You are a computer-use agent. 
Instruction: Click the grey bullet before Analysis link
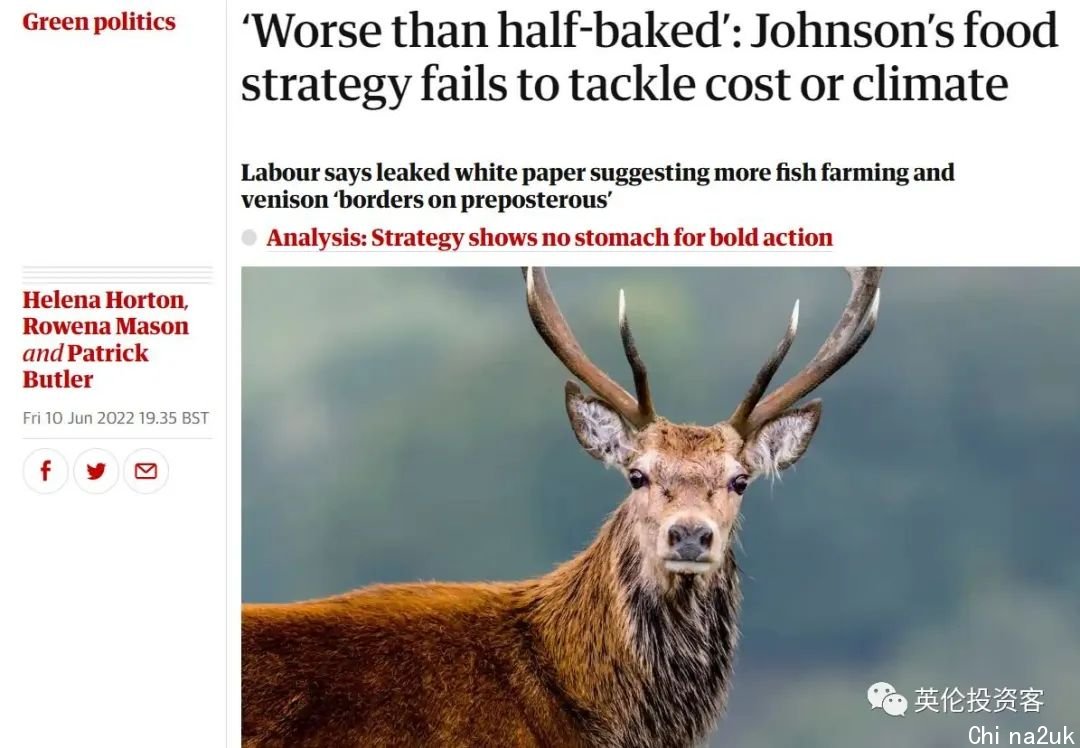click(x=249, y=238)
